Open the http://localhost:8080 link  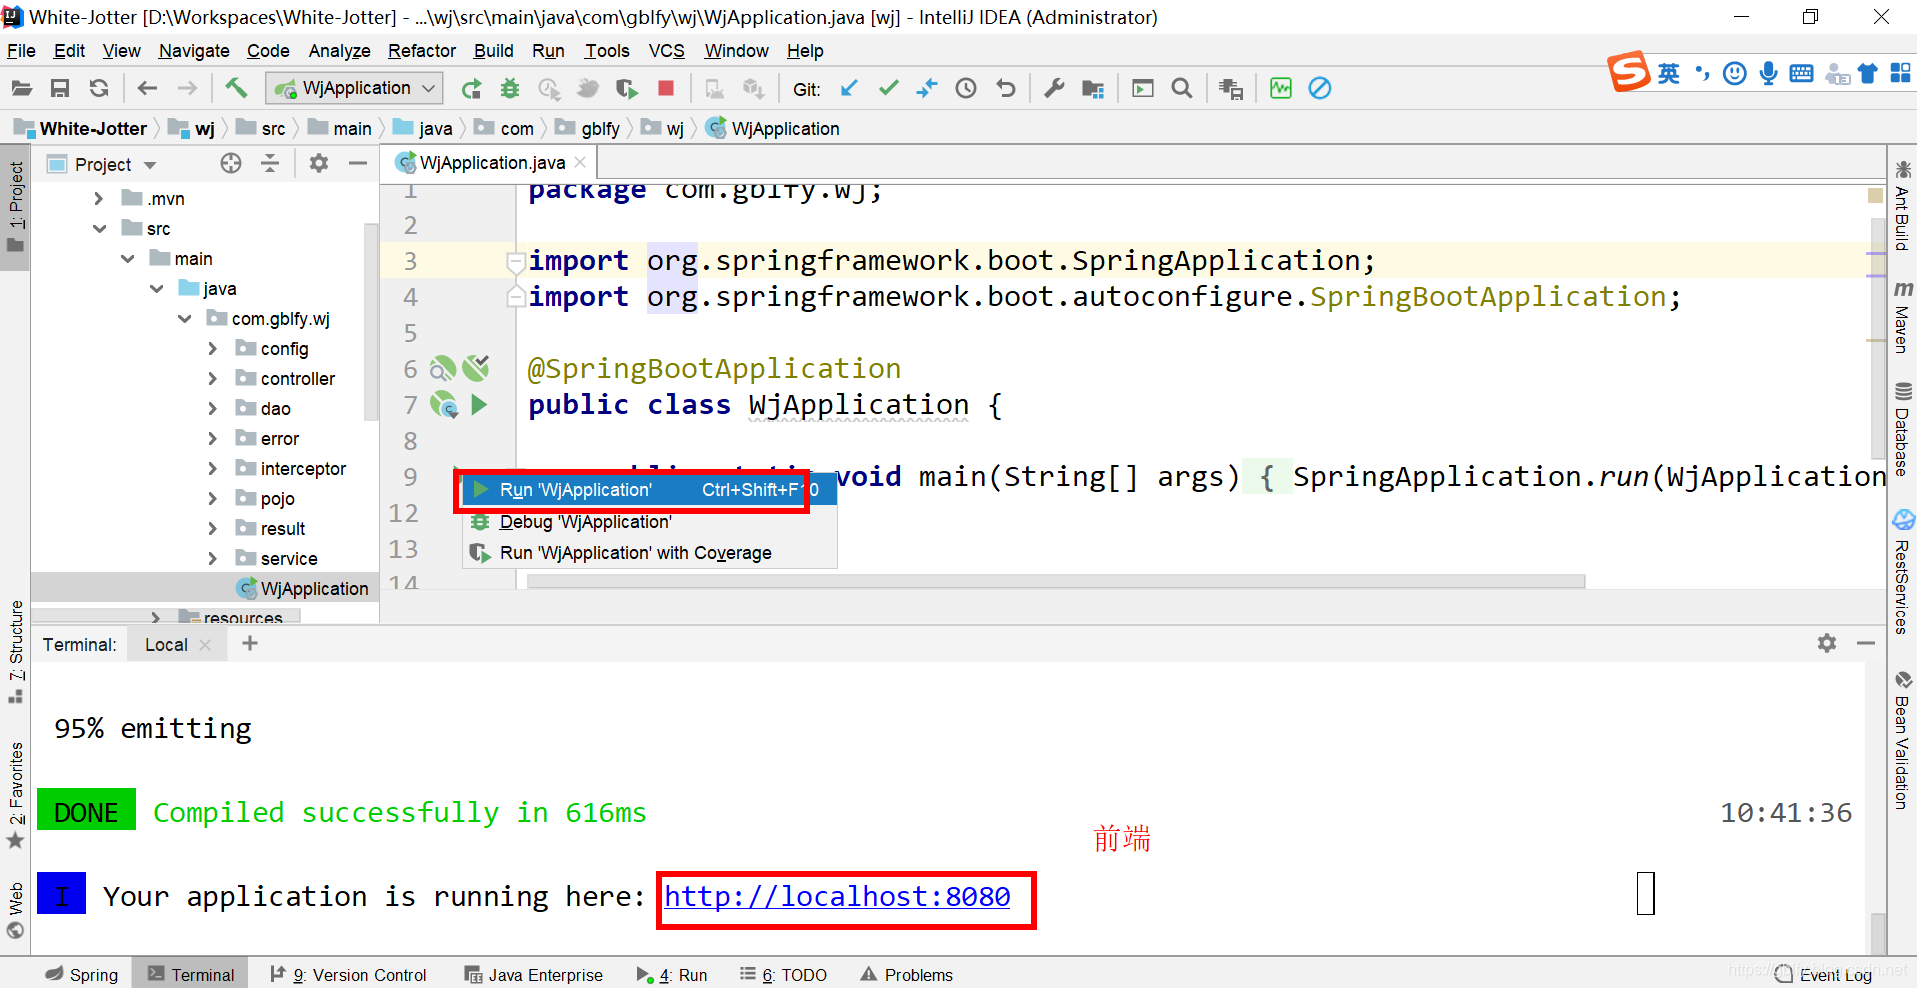coord(837,897)
